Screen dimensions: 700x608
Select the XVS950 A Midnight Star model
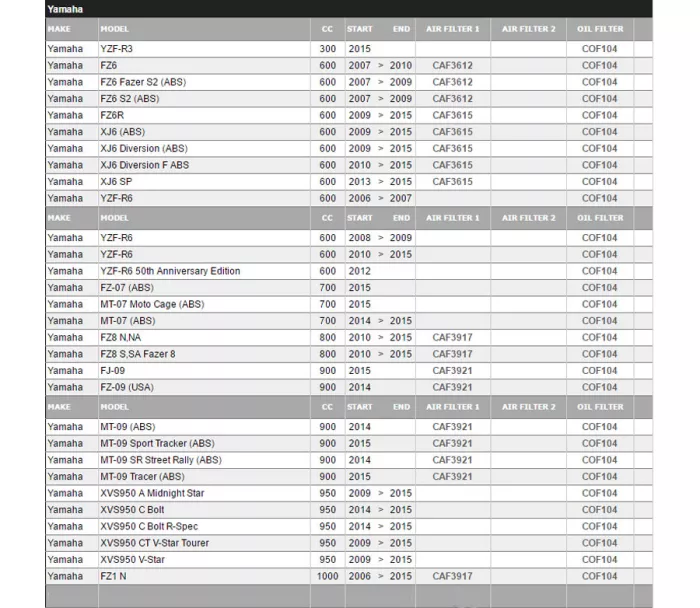[x=152, y=493]
